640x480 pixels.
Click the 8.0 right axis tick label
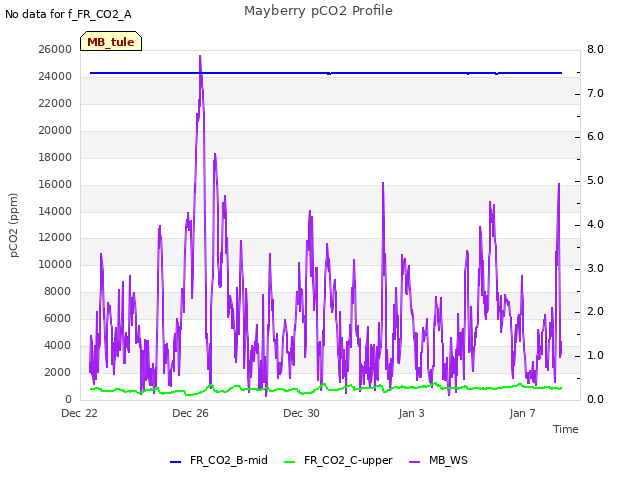point(595,49)
